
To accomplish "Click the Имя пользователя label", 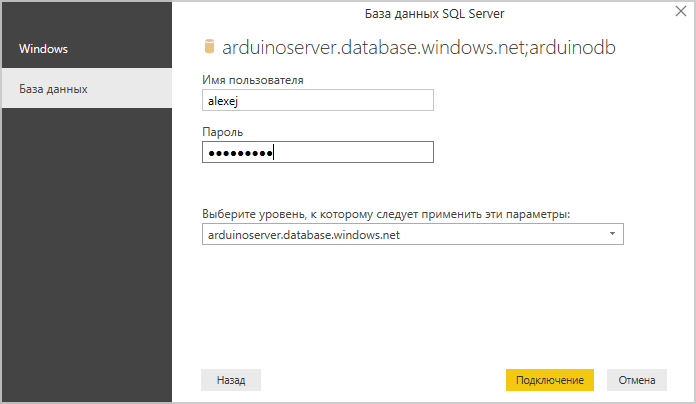I will coord(253,80).
